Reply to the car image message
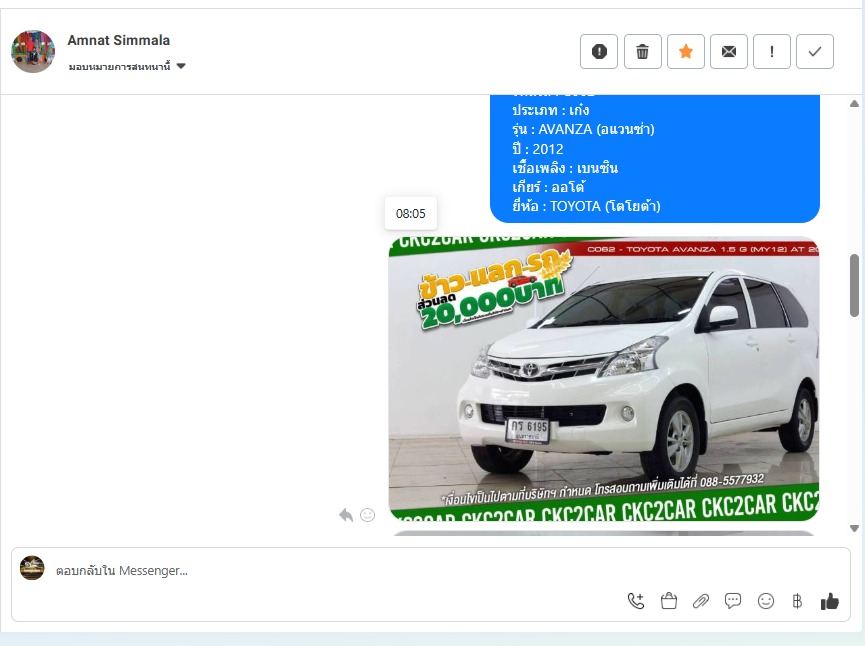 346,515
